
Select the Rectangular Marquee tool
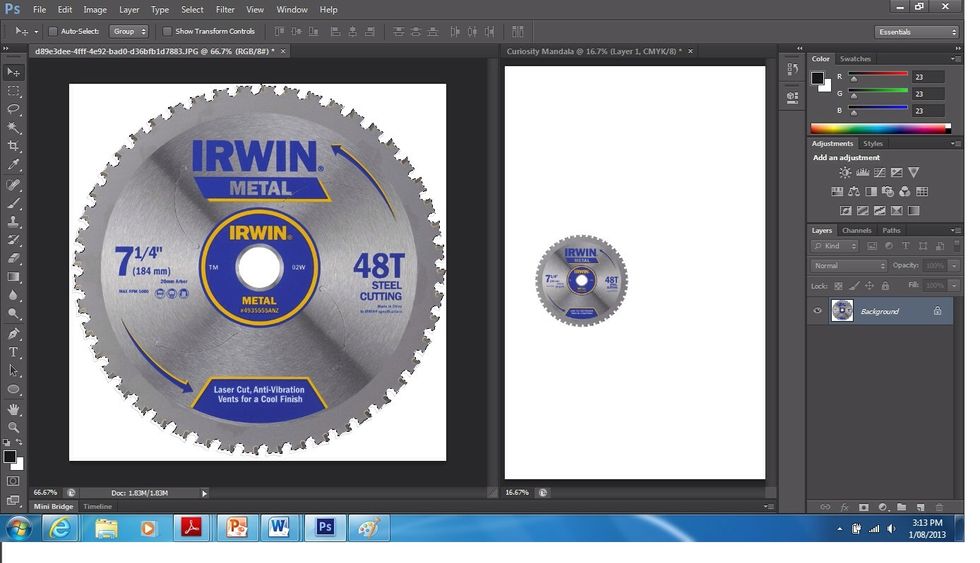click(x=13, y=91)
